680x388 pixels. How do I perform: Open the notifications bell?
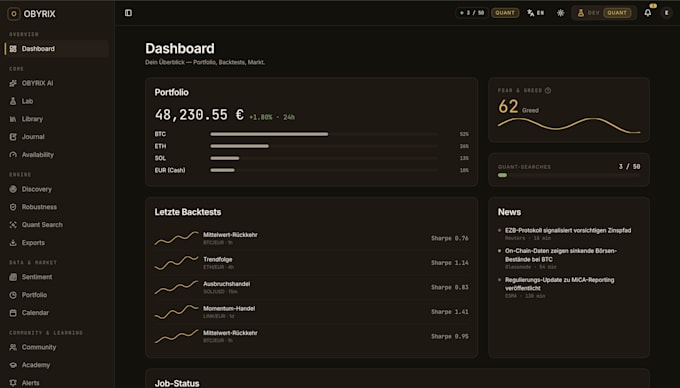[647, 13]
